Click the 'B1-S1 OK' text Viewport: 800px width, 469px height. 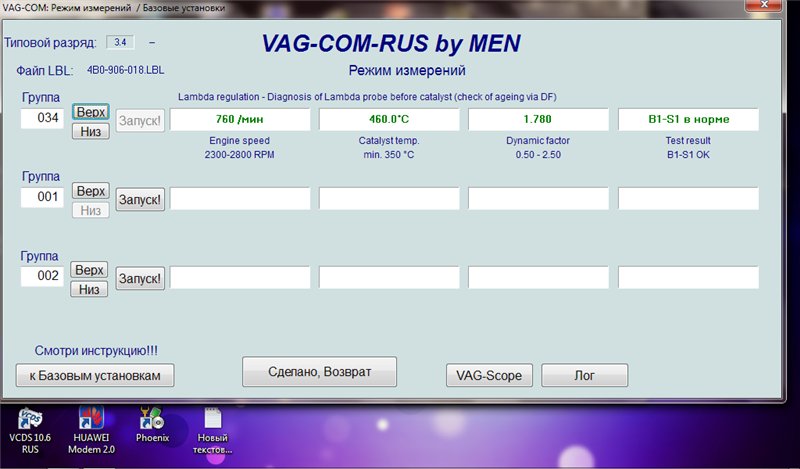(x=688, y=155)
